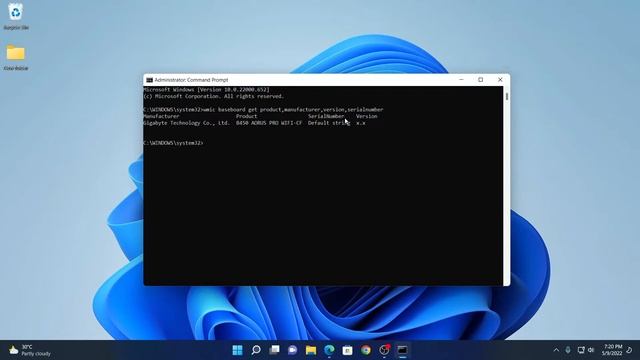Open the Windows Start menu
Screen dimensions: 640x360
coord(237,350)
